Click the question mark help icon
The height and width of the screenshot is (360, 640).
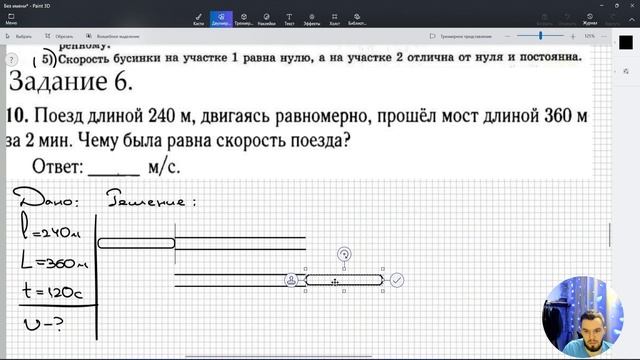pyautogui.click(x=11, y=60)
